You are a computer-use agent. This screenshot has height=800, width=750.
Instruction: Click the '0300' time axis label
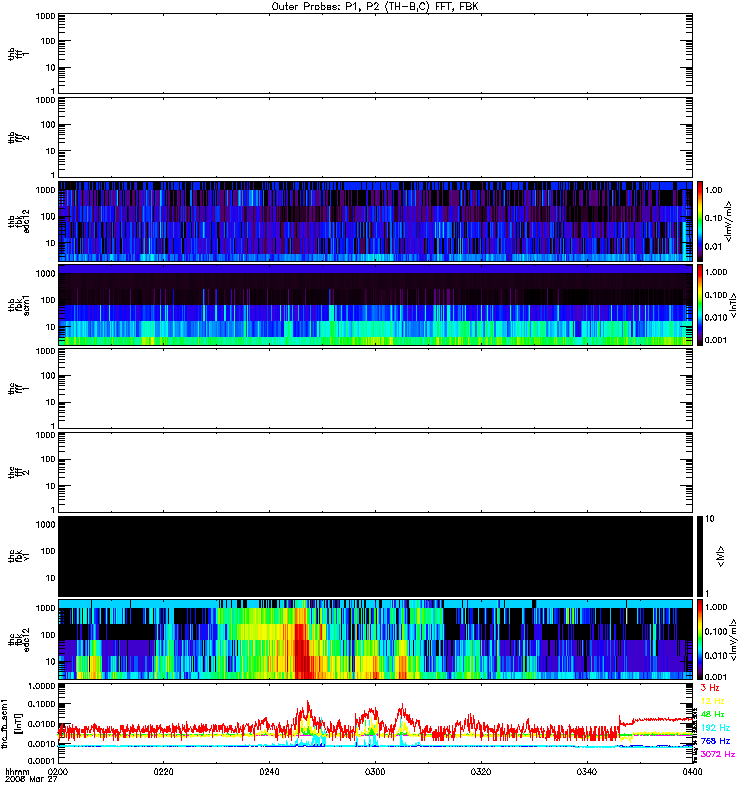(x=375, y=772)
